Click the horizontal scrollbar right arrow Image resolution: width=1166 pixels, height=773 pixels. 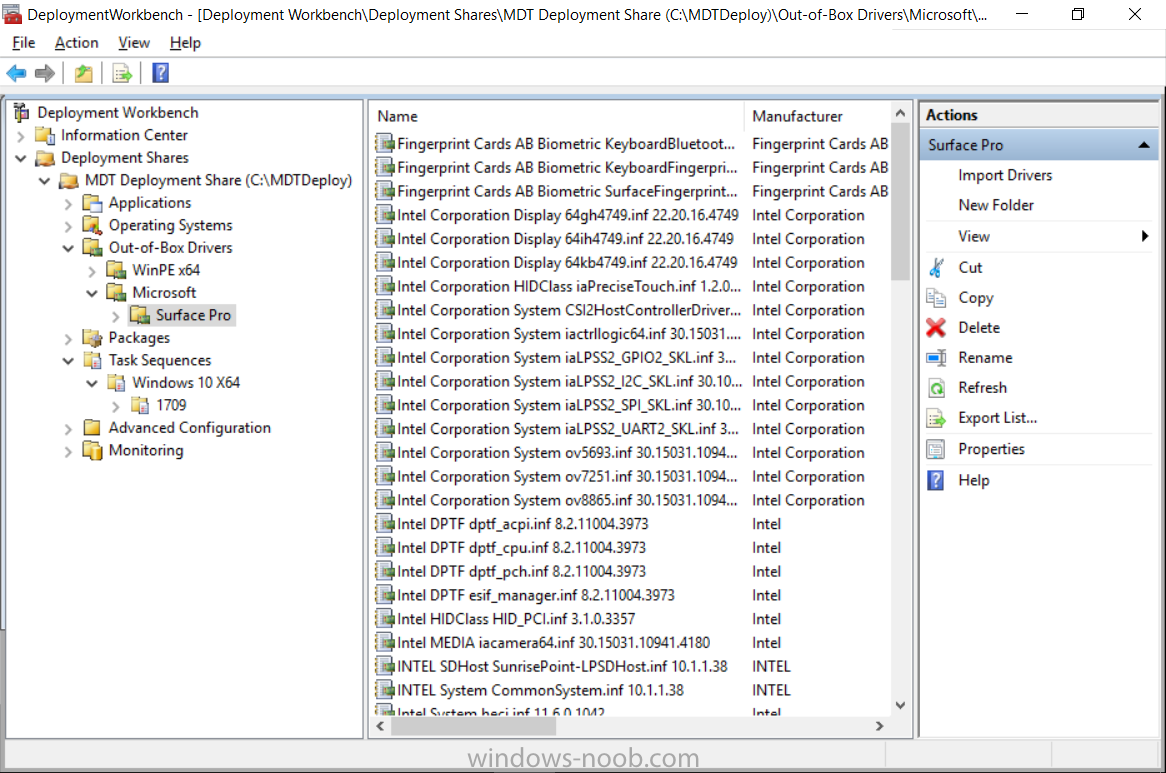coord(880,726)
